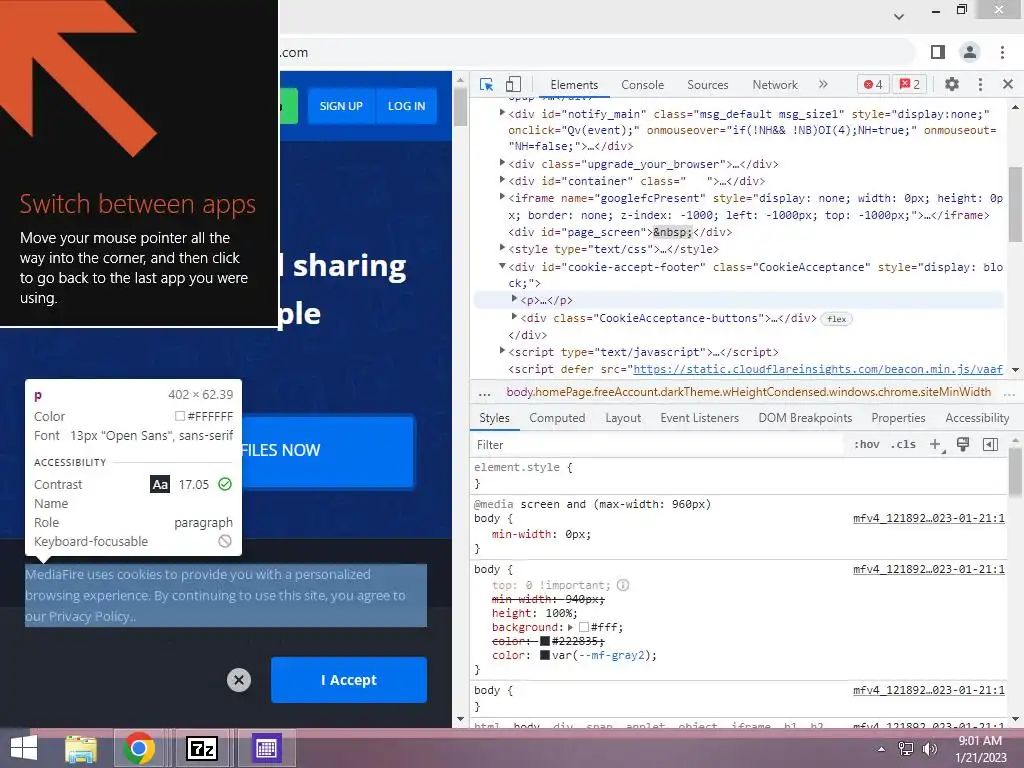The height and width of the screenshot is (768, 1024).
Task: Expand the CookieAcceptance-buttons div node
Action: [514, 317]
